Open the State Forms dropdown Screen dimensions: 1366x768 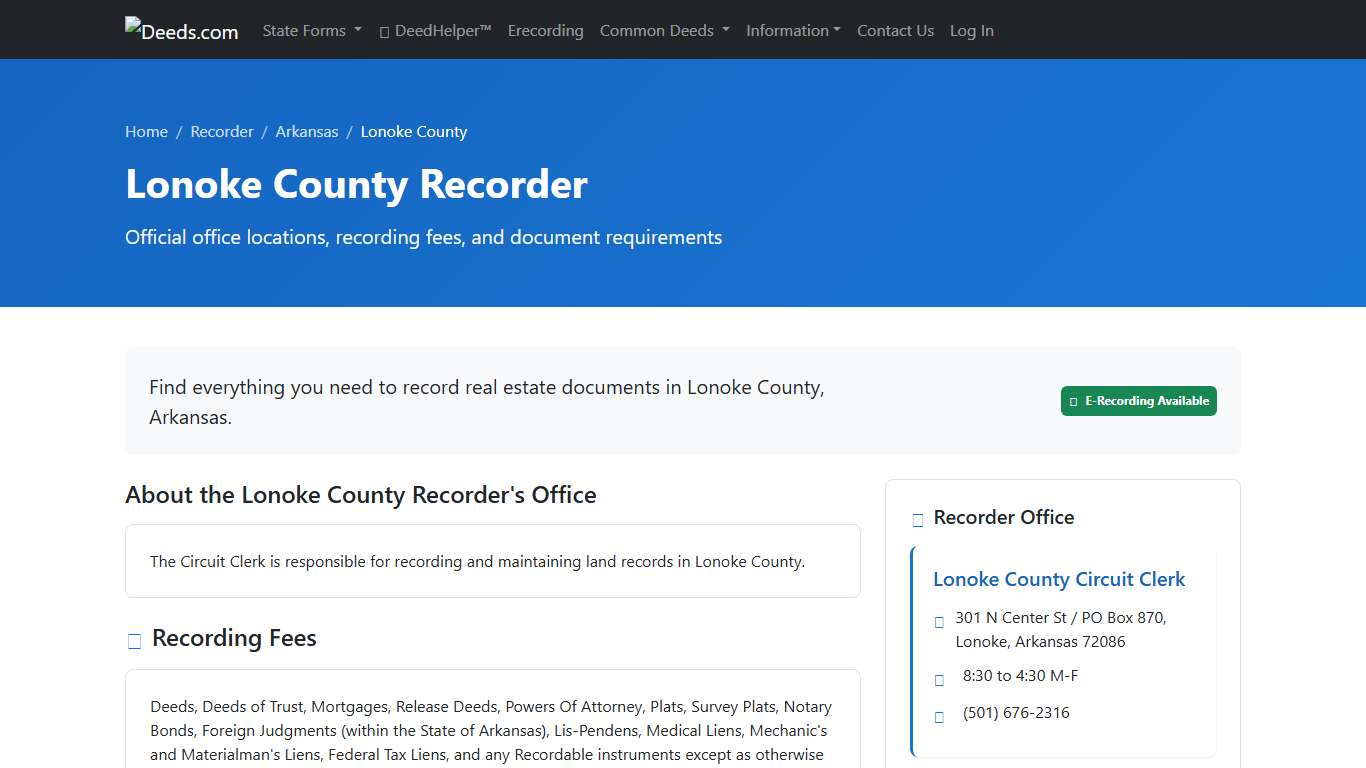point(311,30)
